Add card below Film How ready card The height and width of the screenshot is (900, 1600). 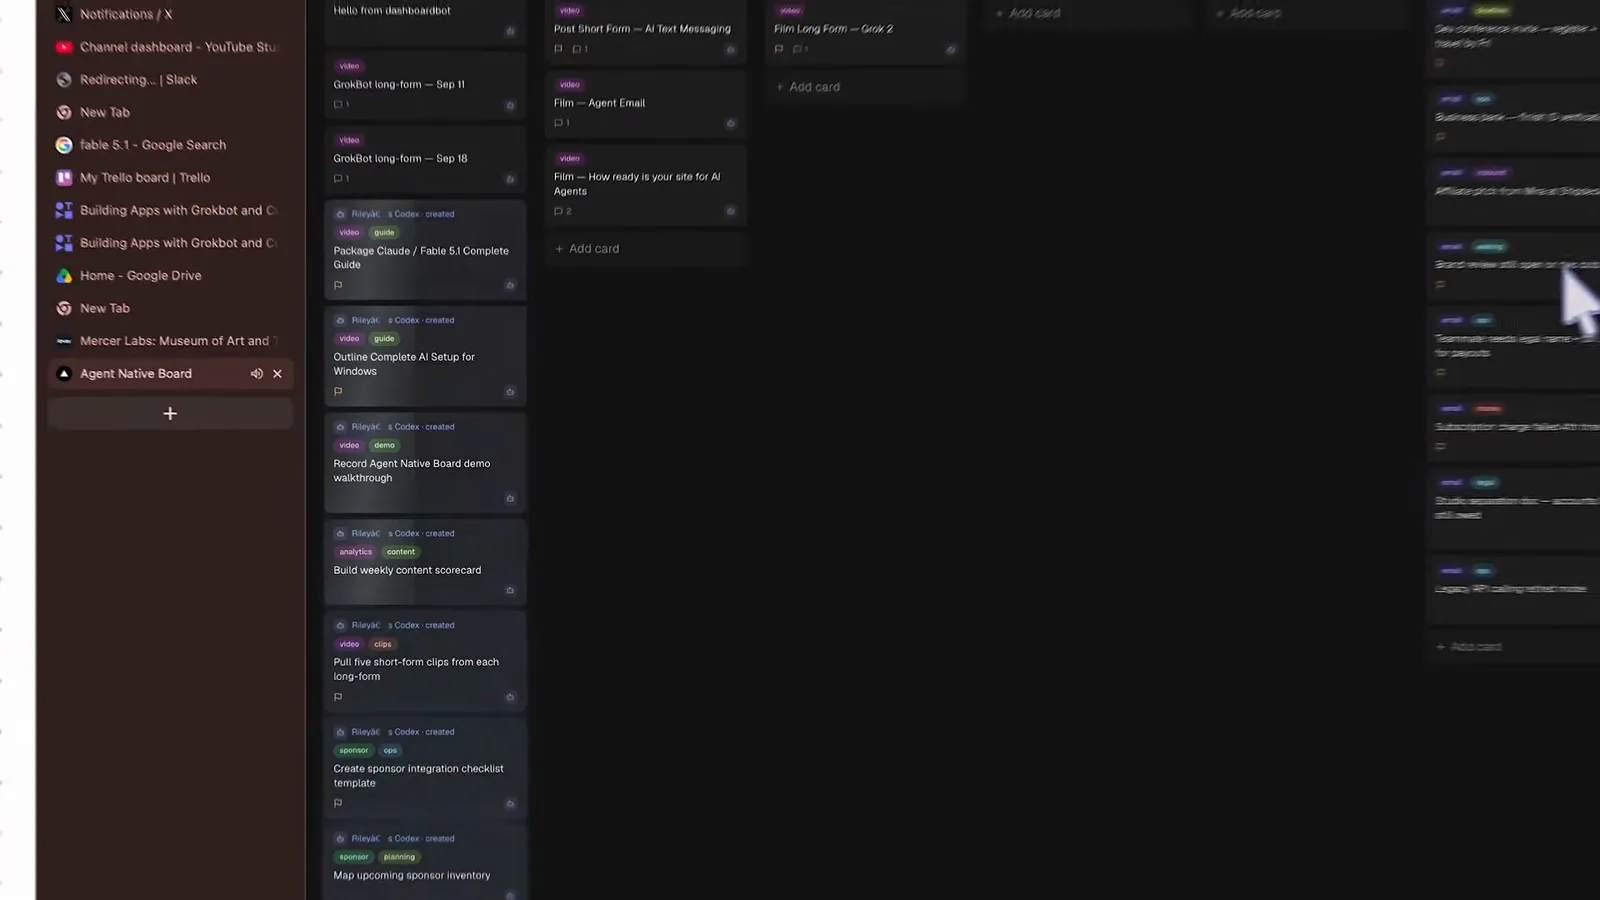click(645, 249)
